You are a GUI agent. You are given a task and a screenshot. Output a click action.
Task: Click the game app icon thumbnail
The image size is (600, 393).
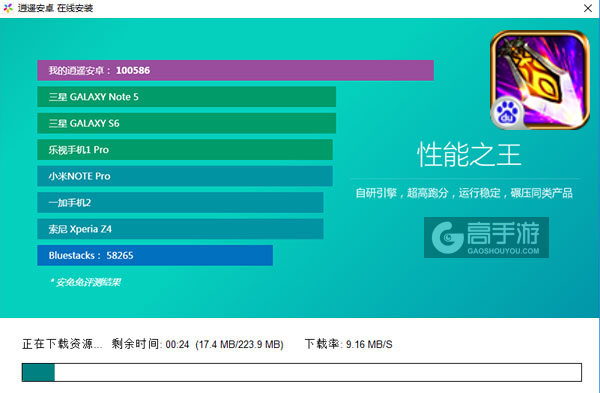pos(540,80)
